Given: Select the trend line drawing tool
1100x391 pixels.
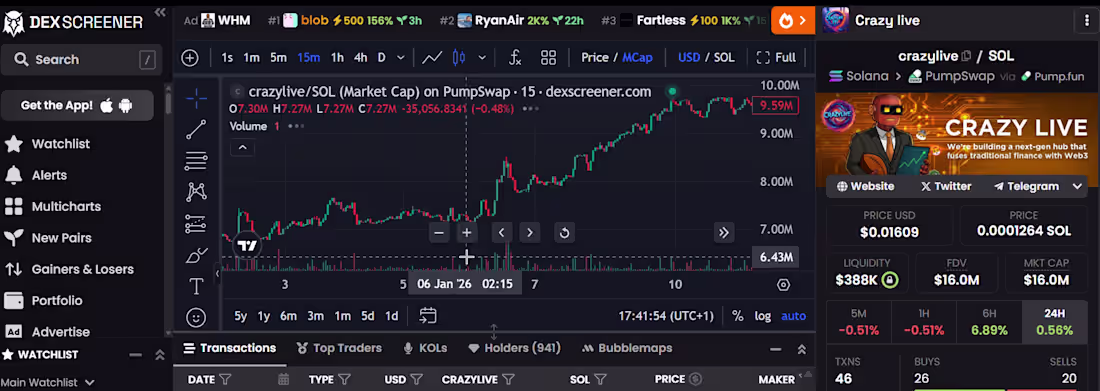Looking at the screenshot, I should (x=196, y=129).
